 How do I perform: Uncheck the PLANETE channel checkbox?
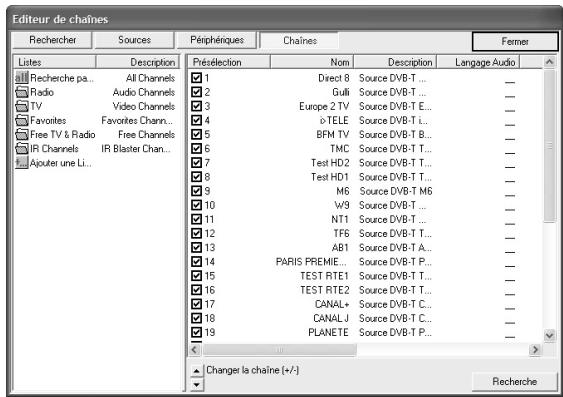click(x=196, y=332)
